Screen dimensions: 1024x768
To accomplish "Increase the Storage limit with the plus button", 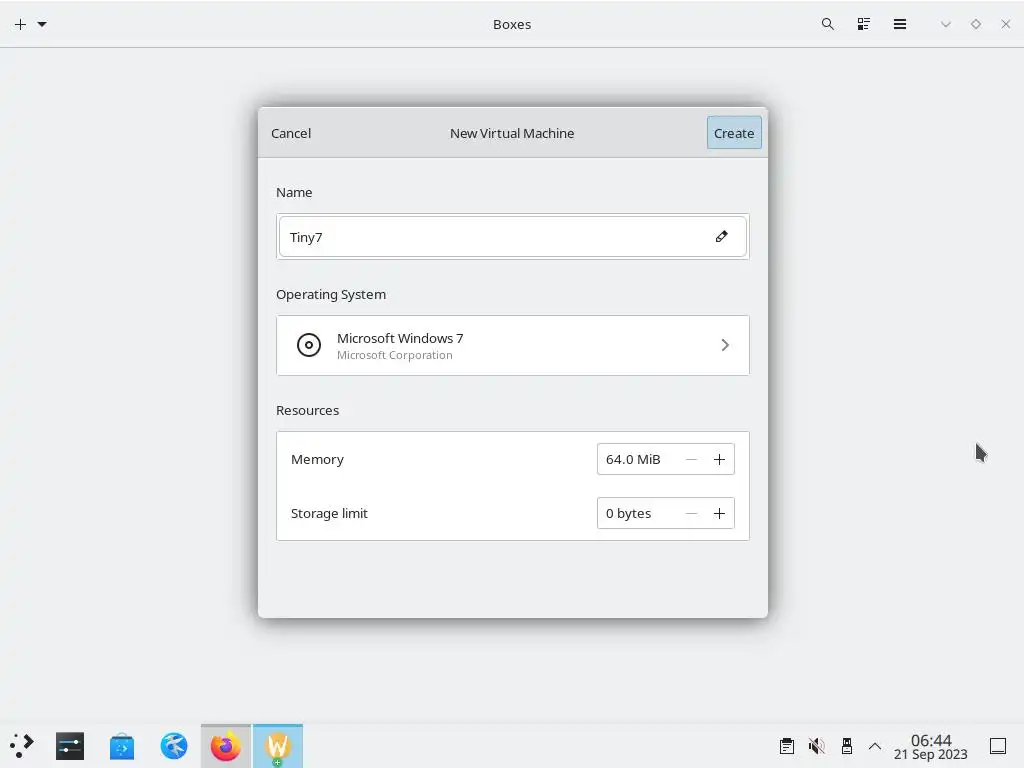I will (x=719, y=514).
